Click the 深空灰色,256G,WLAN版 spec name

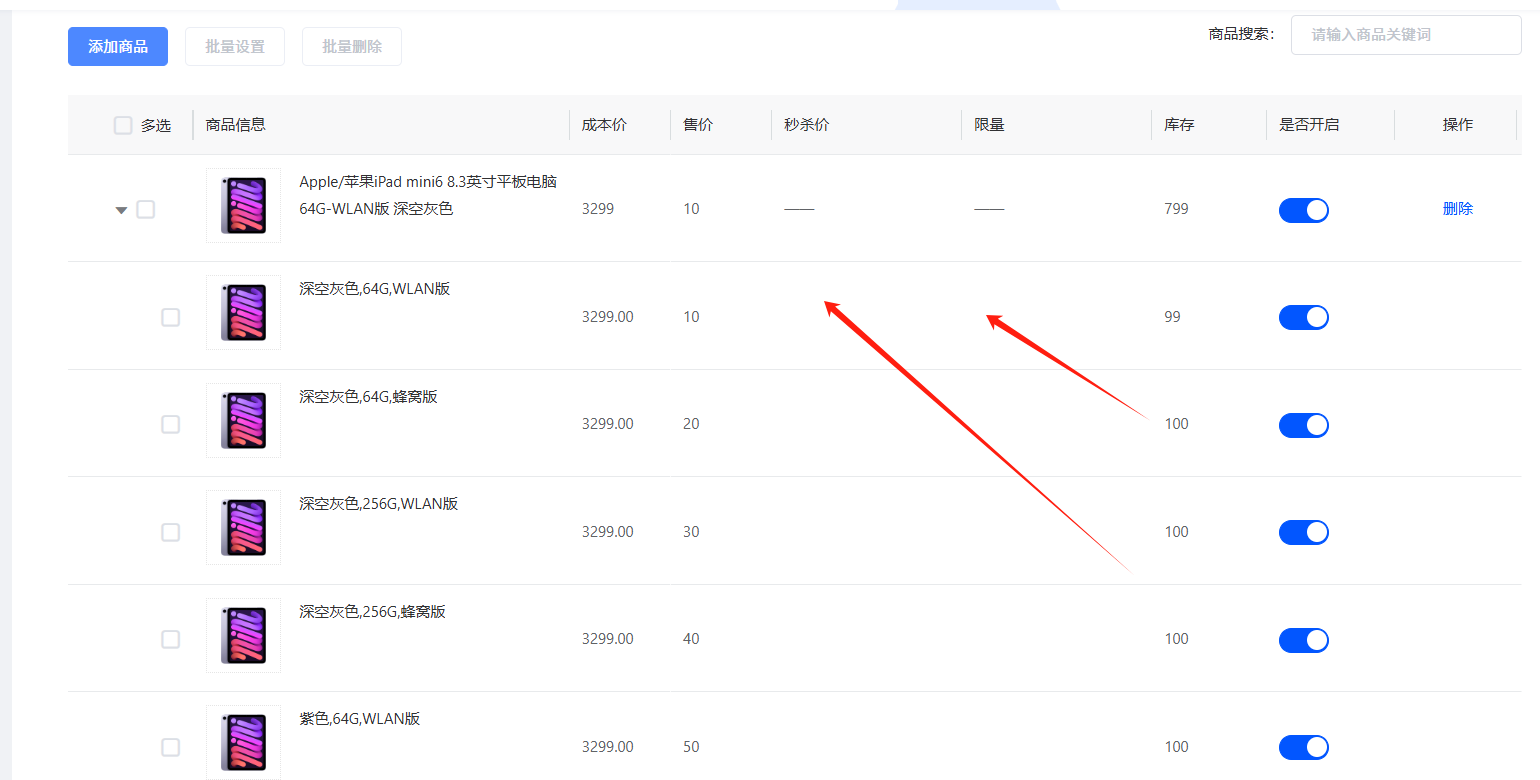click(x=379, y=504)
